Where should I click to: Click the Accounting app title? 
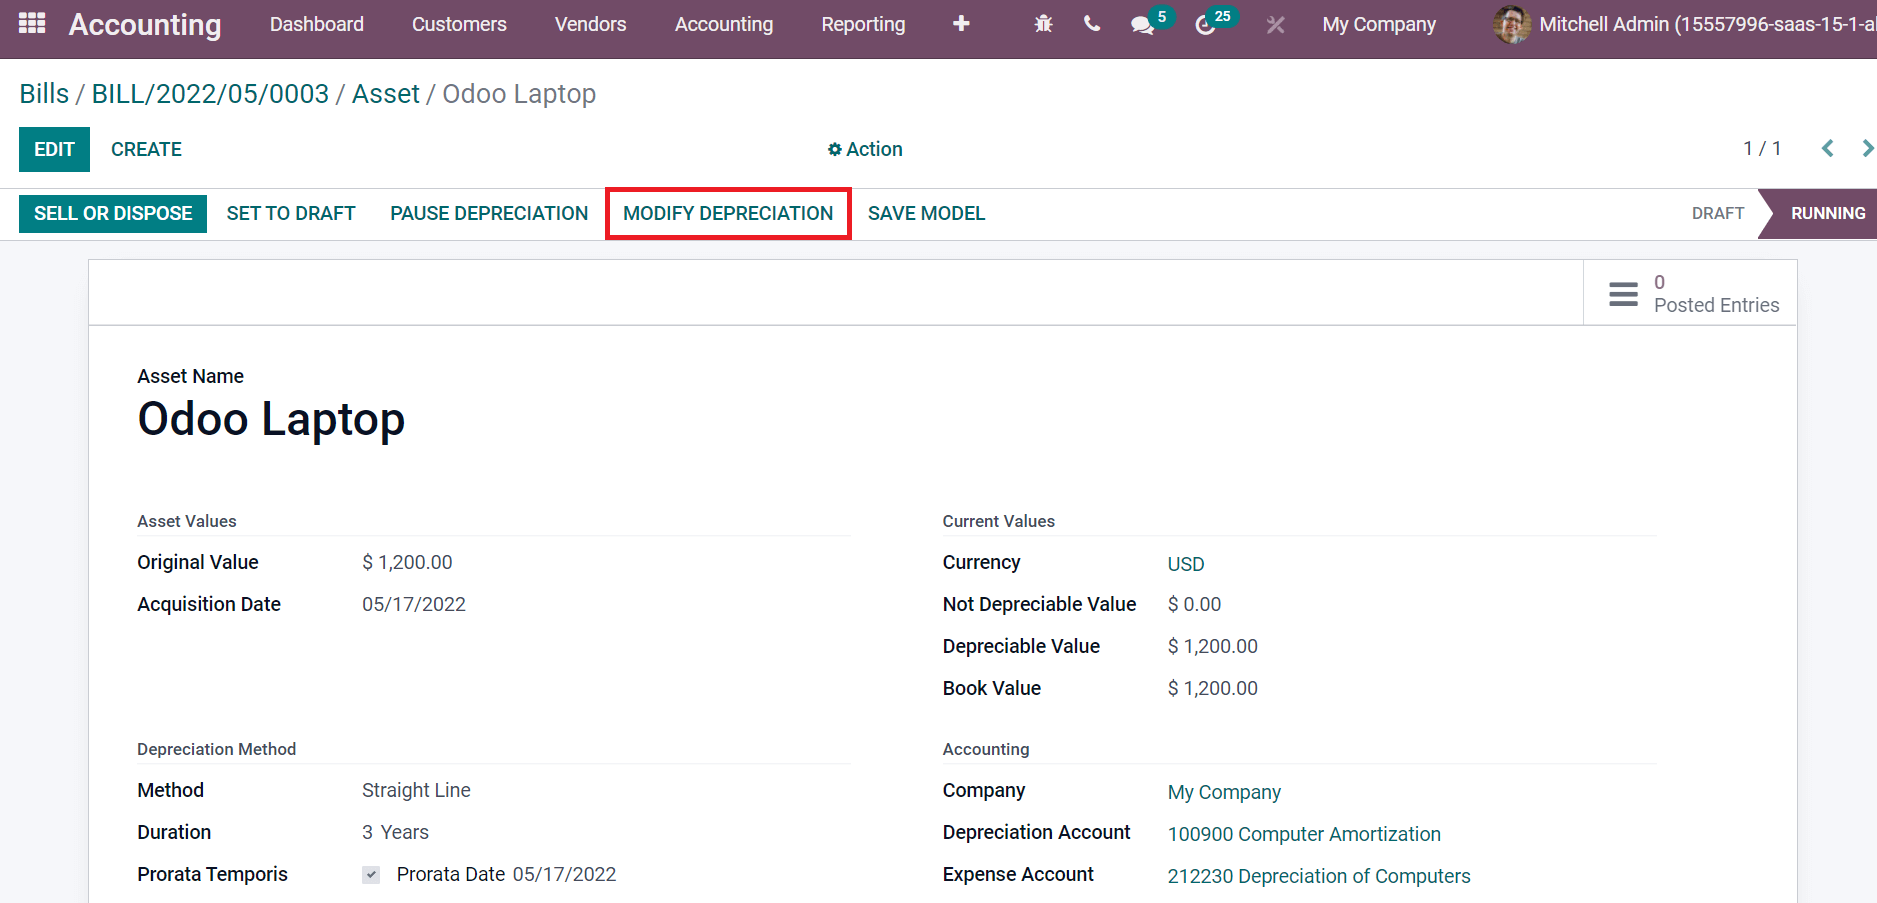click(x=145, y=24)
